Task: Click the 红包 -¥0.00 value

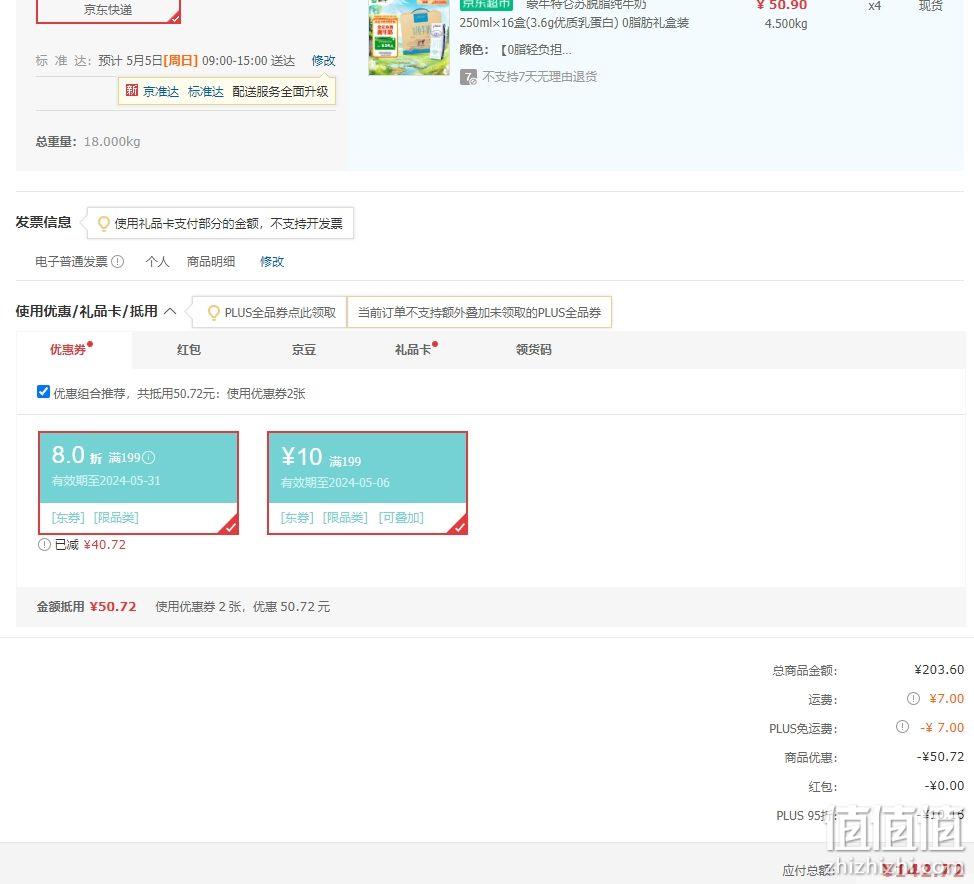Action: [944, 786]
